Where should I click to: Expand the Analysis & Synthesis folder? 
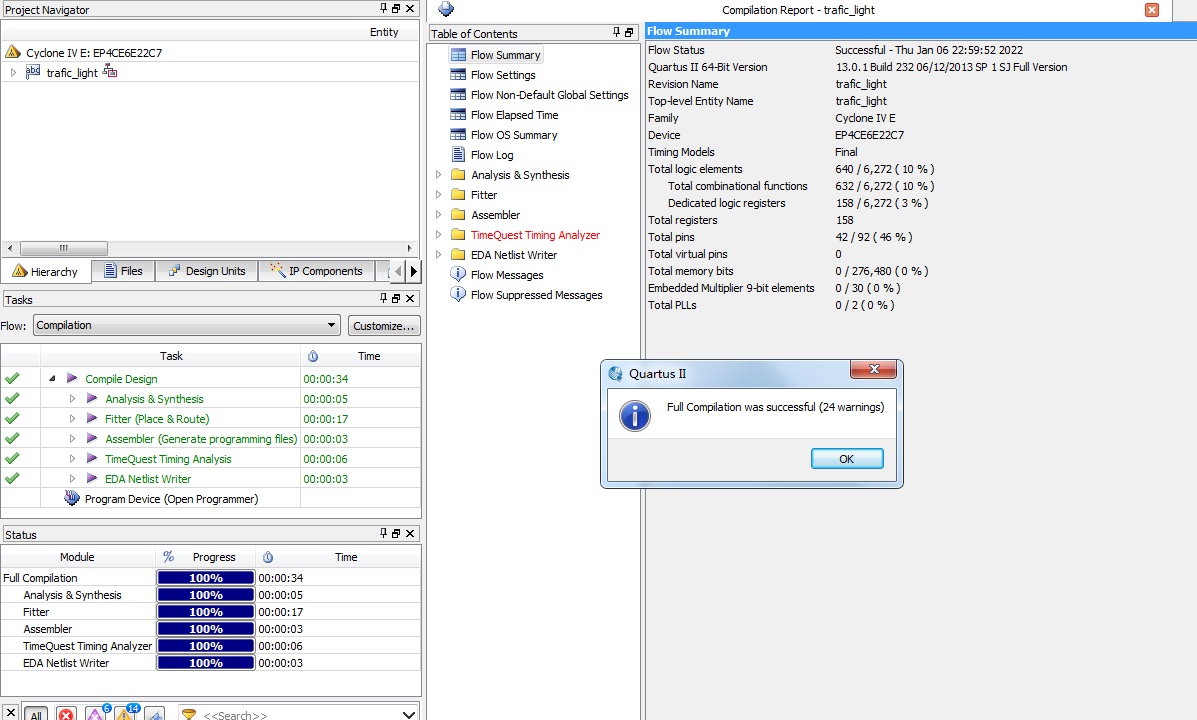(438, 175)
